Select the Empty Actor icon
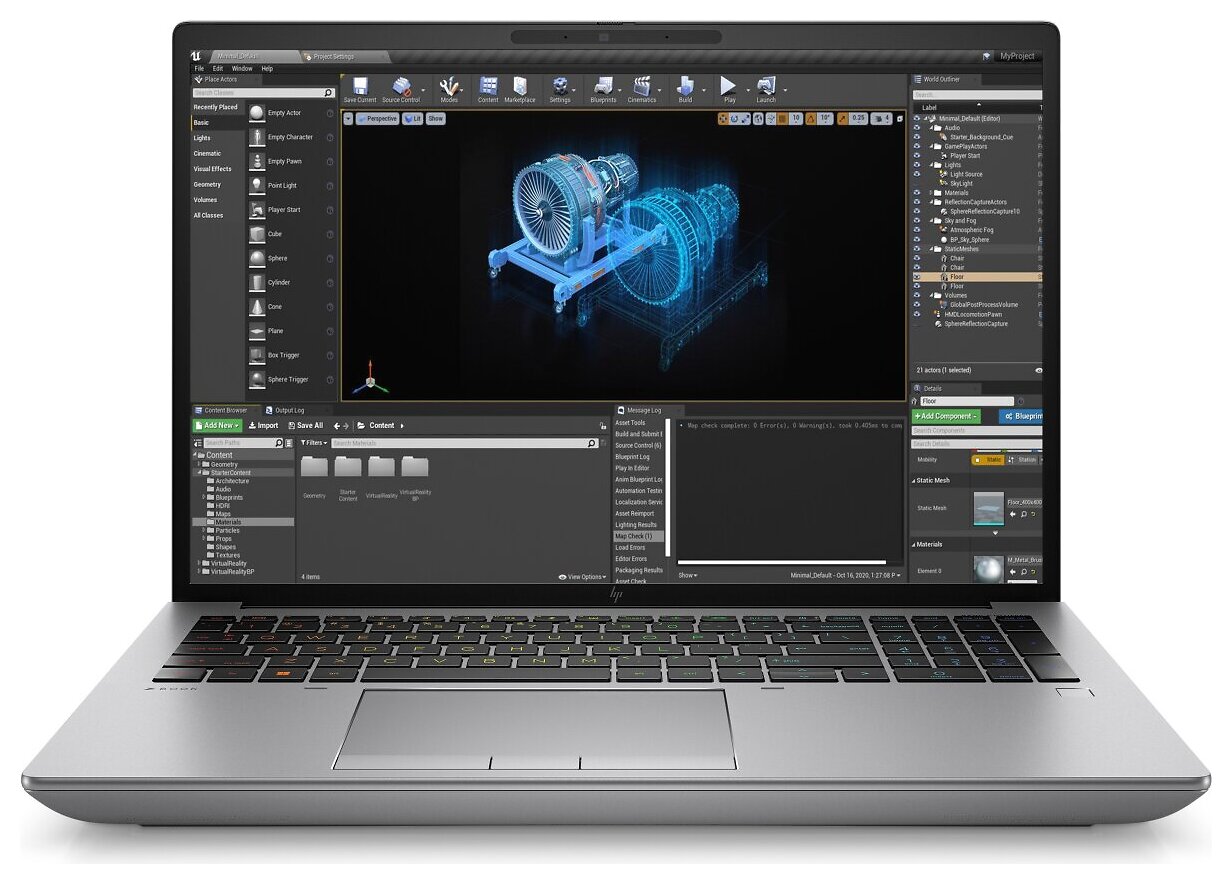1232x884 pixels. pyautogui.click(x=257, y=113)
